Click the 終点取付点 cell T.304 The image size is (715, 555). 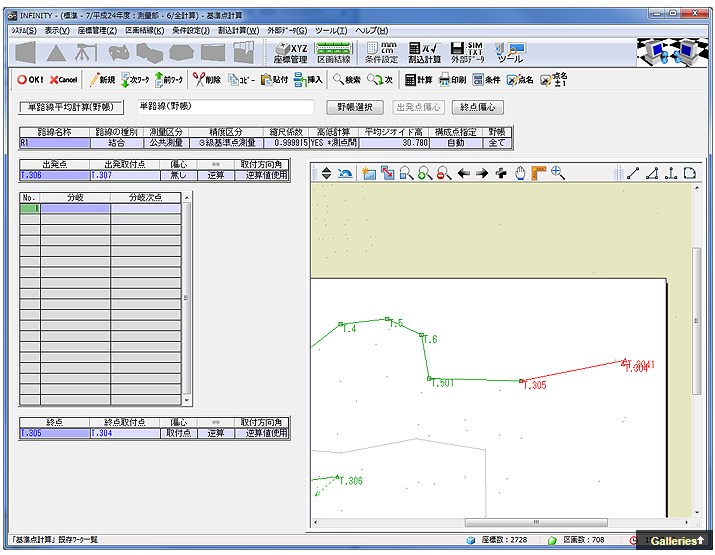point(125,433)
